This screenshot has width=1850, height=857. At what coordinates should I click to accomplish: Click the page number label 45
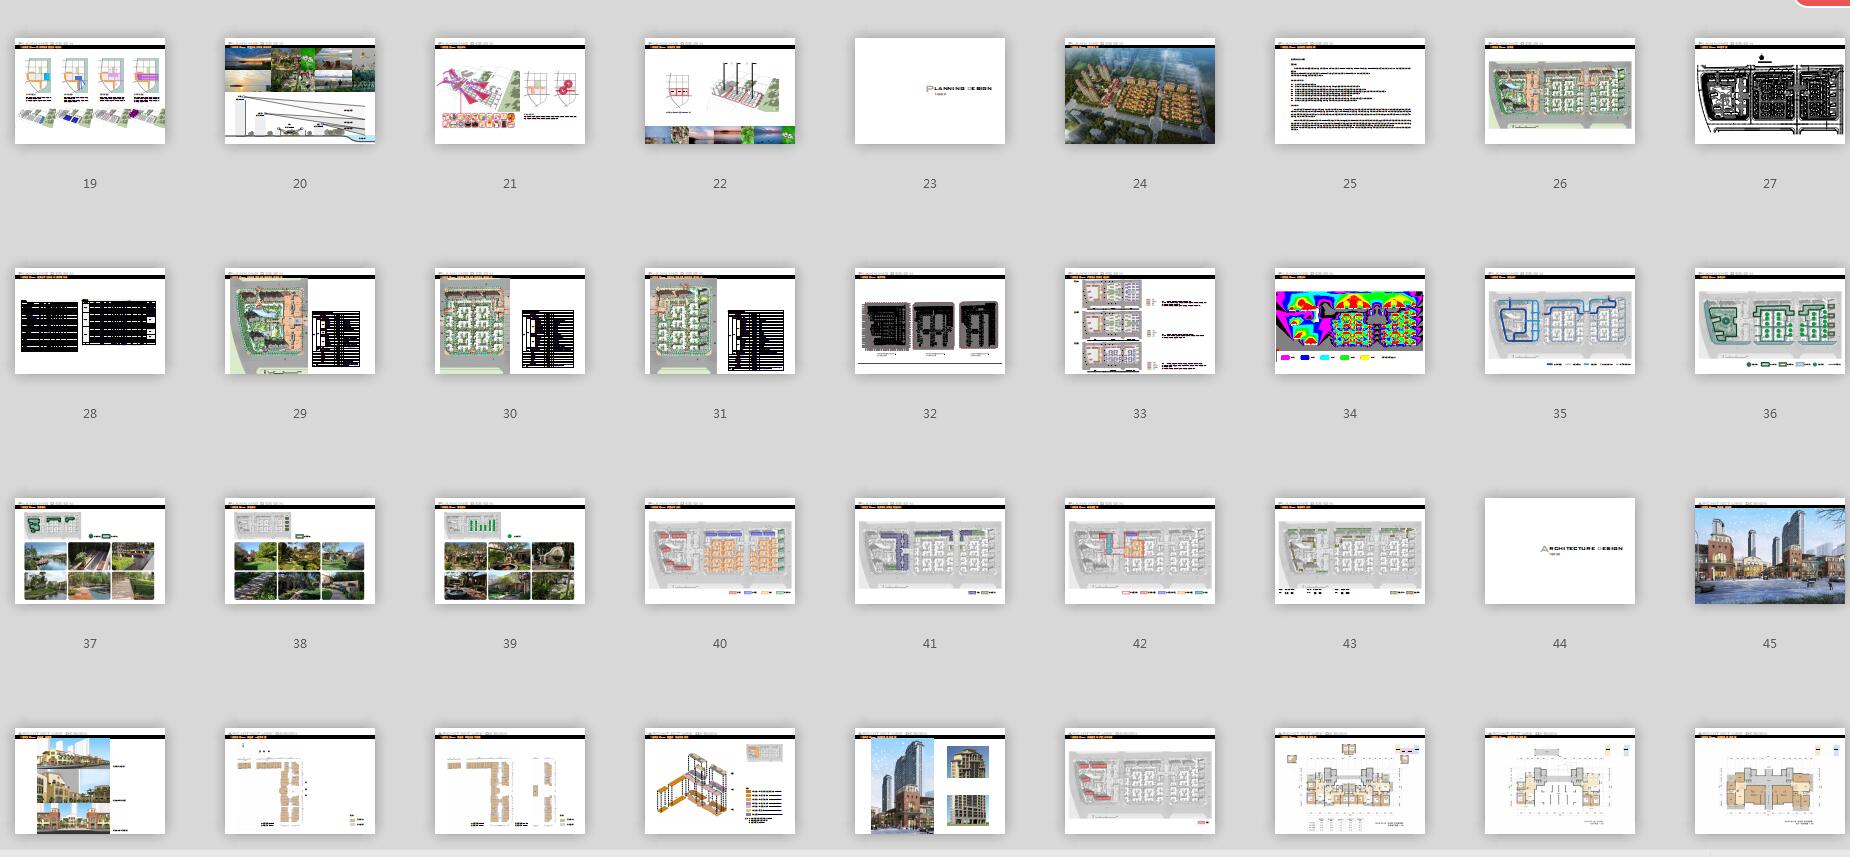tap(1770, 644)
